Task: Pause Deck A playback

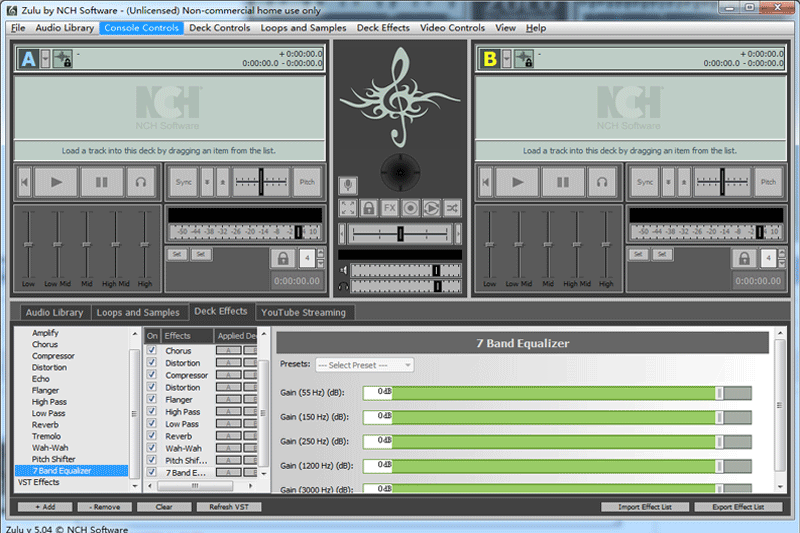Action: point(102,182)
